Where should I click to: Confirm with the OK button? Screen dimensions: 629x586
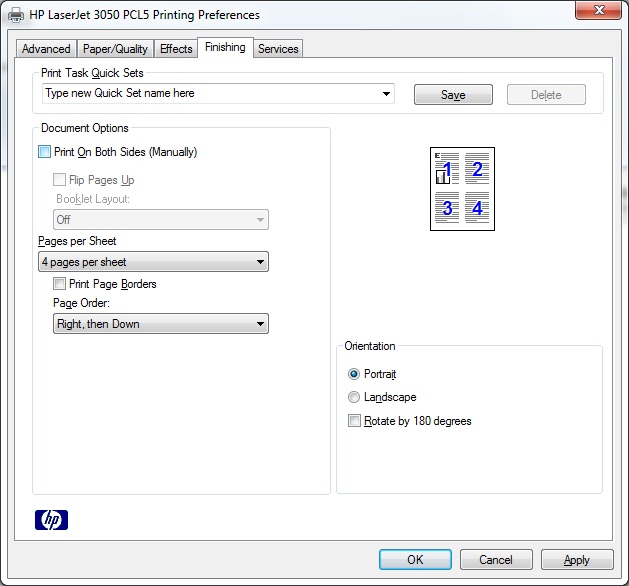tap(415, 560)
